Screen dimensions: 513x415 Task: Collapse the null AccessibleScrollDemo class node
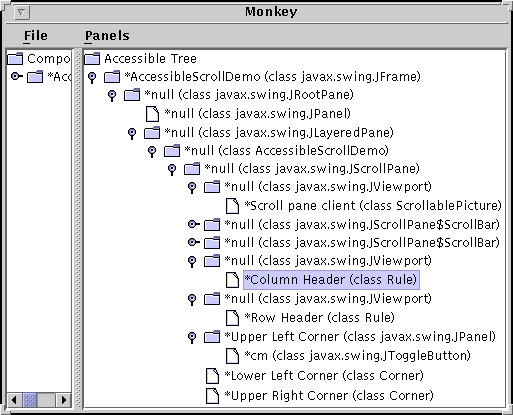[152, 151]
